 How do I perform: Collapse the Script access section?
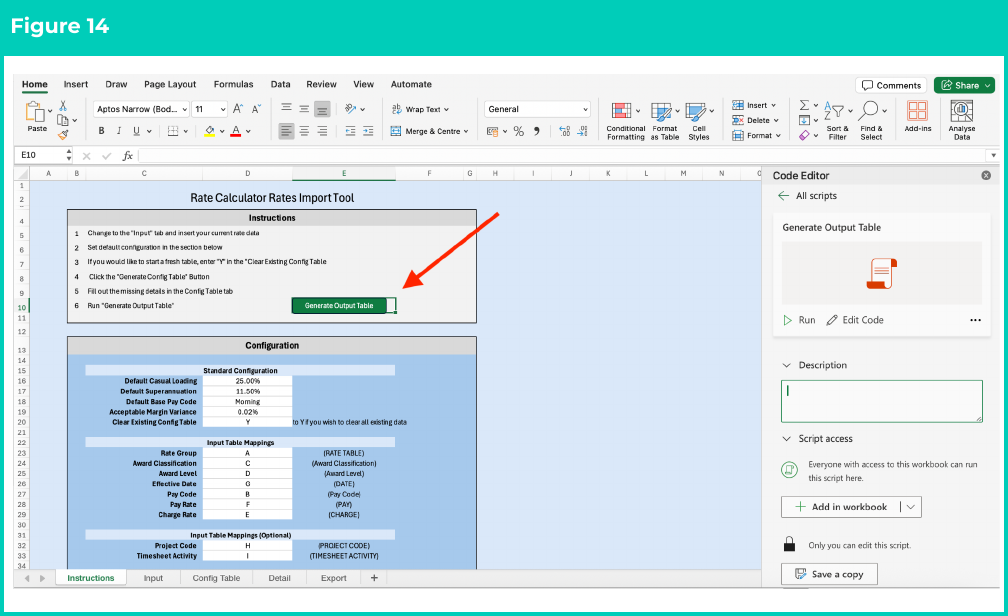coord(786,439)
